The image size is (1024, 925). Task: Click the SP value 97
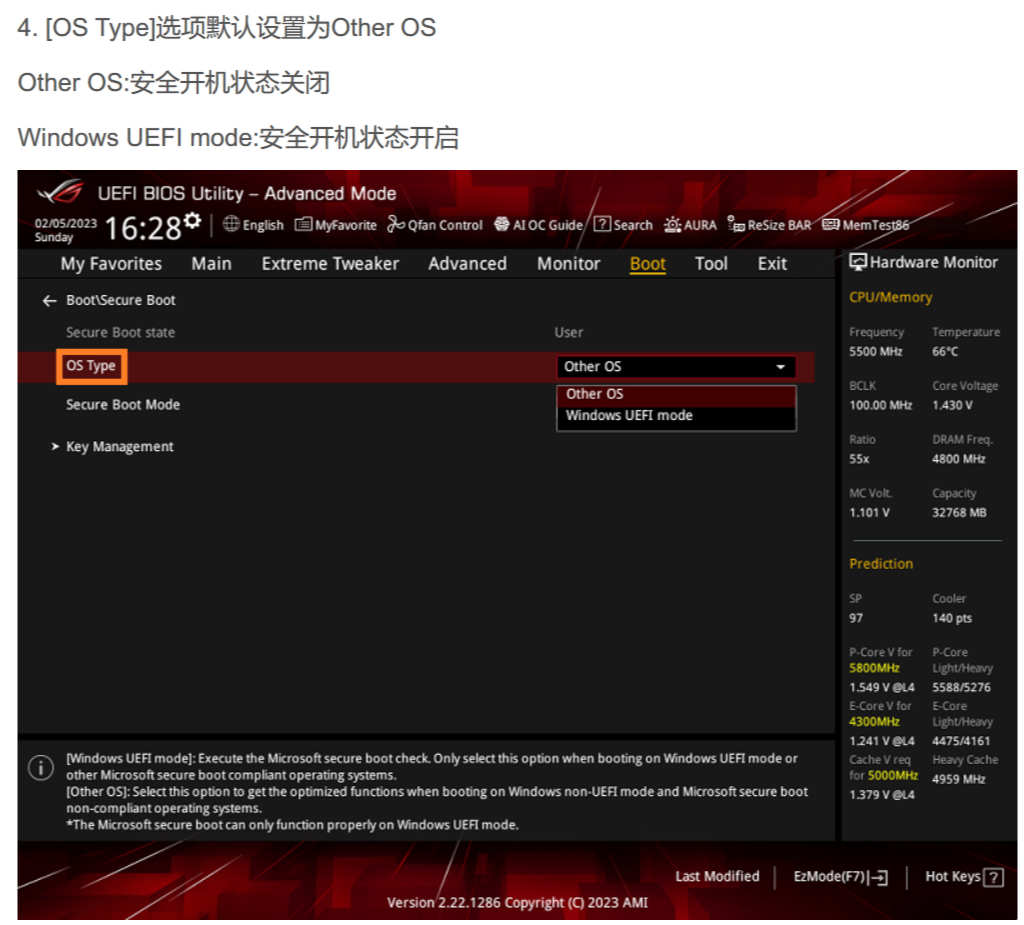[856, 618]
